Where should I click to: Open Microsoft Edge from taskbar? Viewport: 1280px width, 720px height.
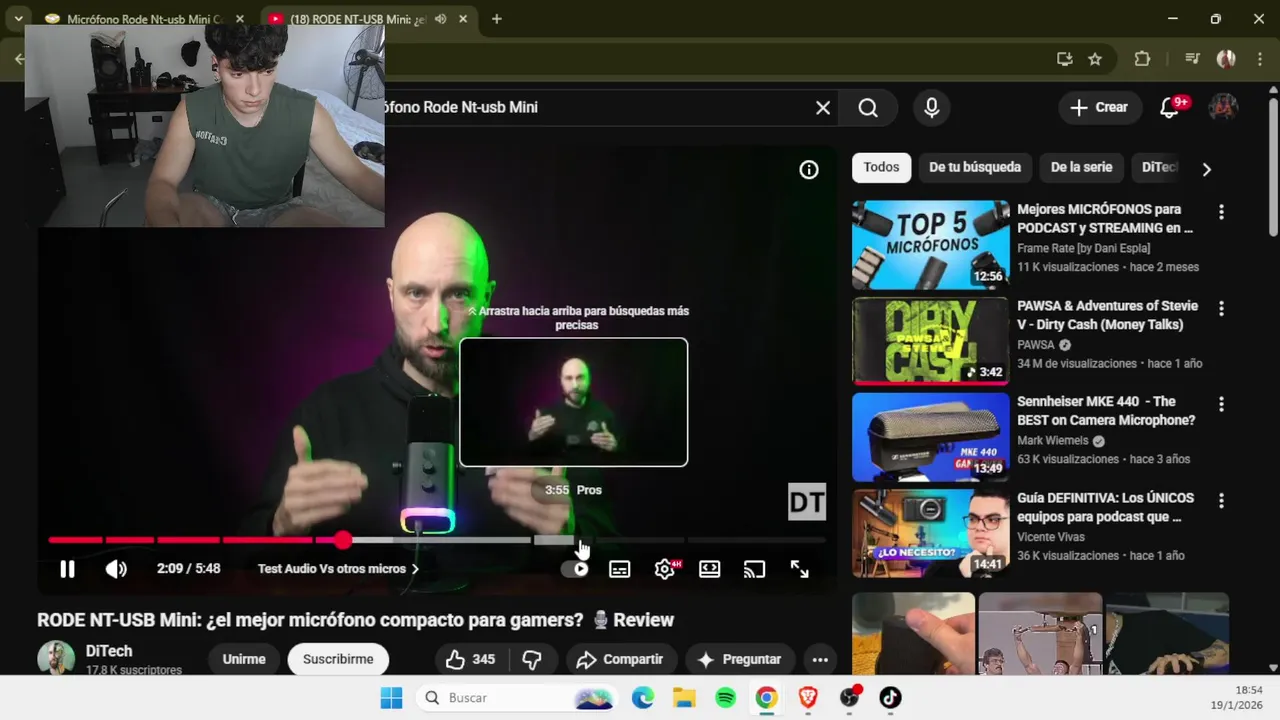tap(643, 698)
